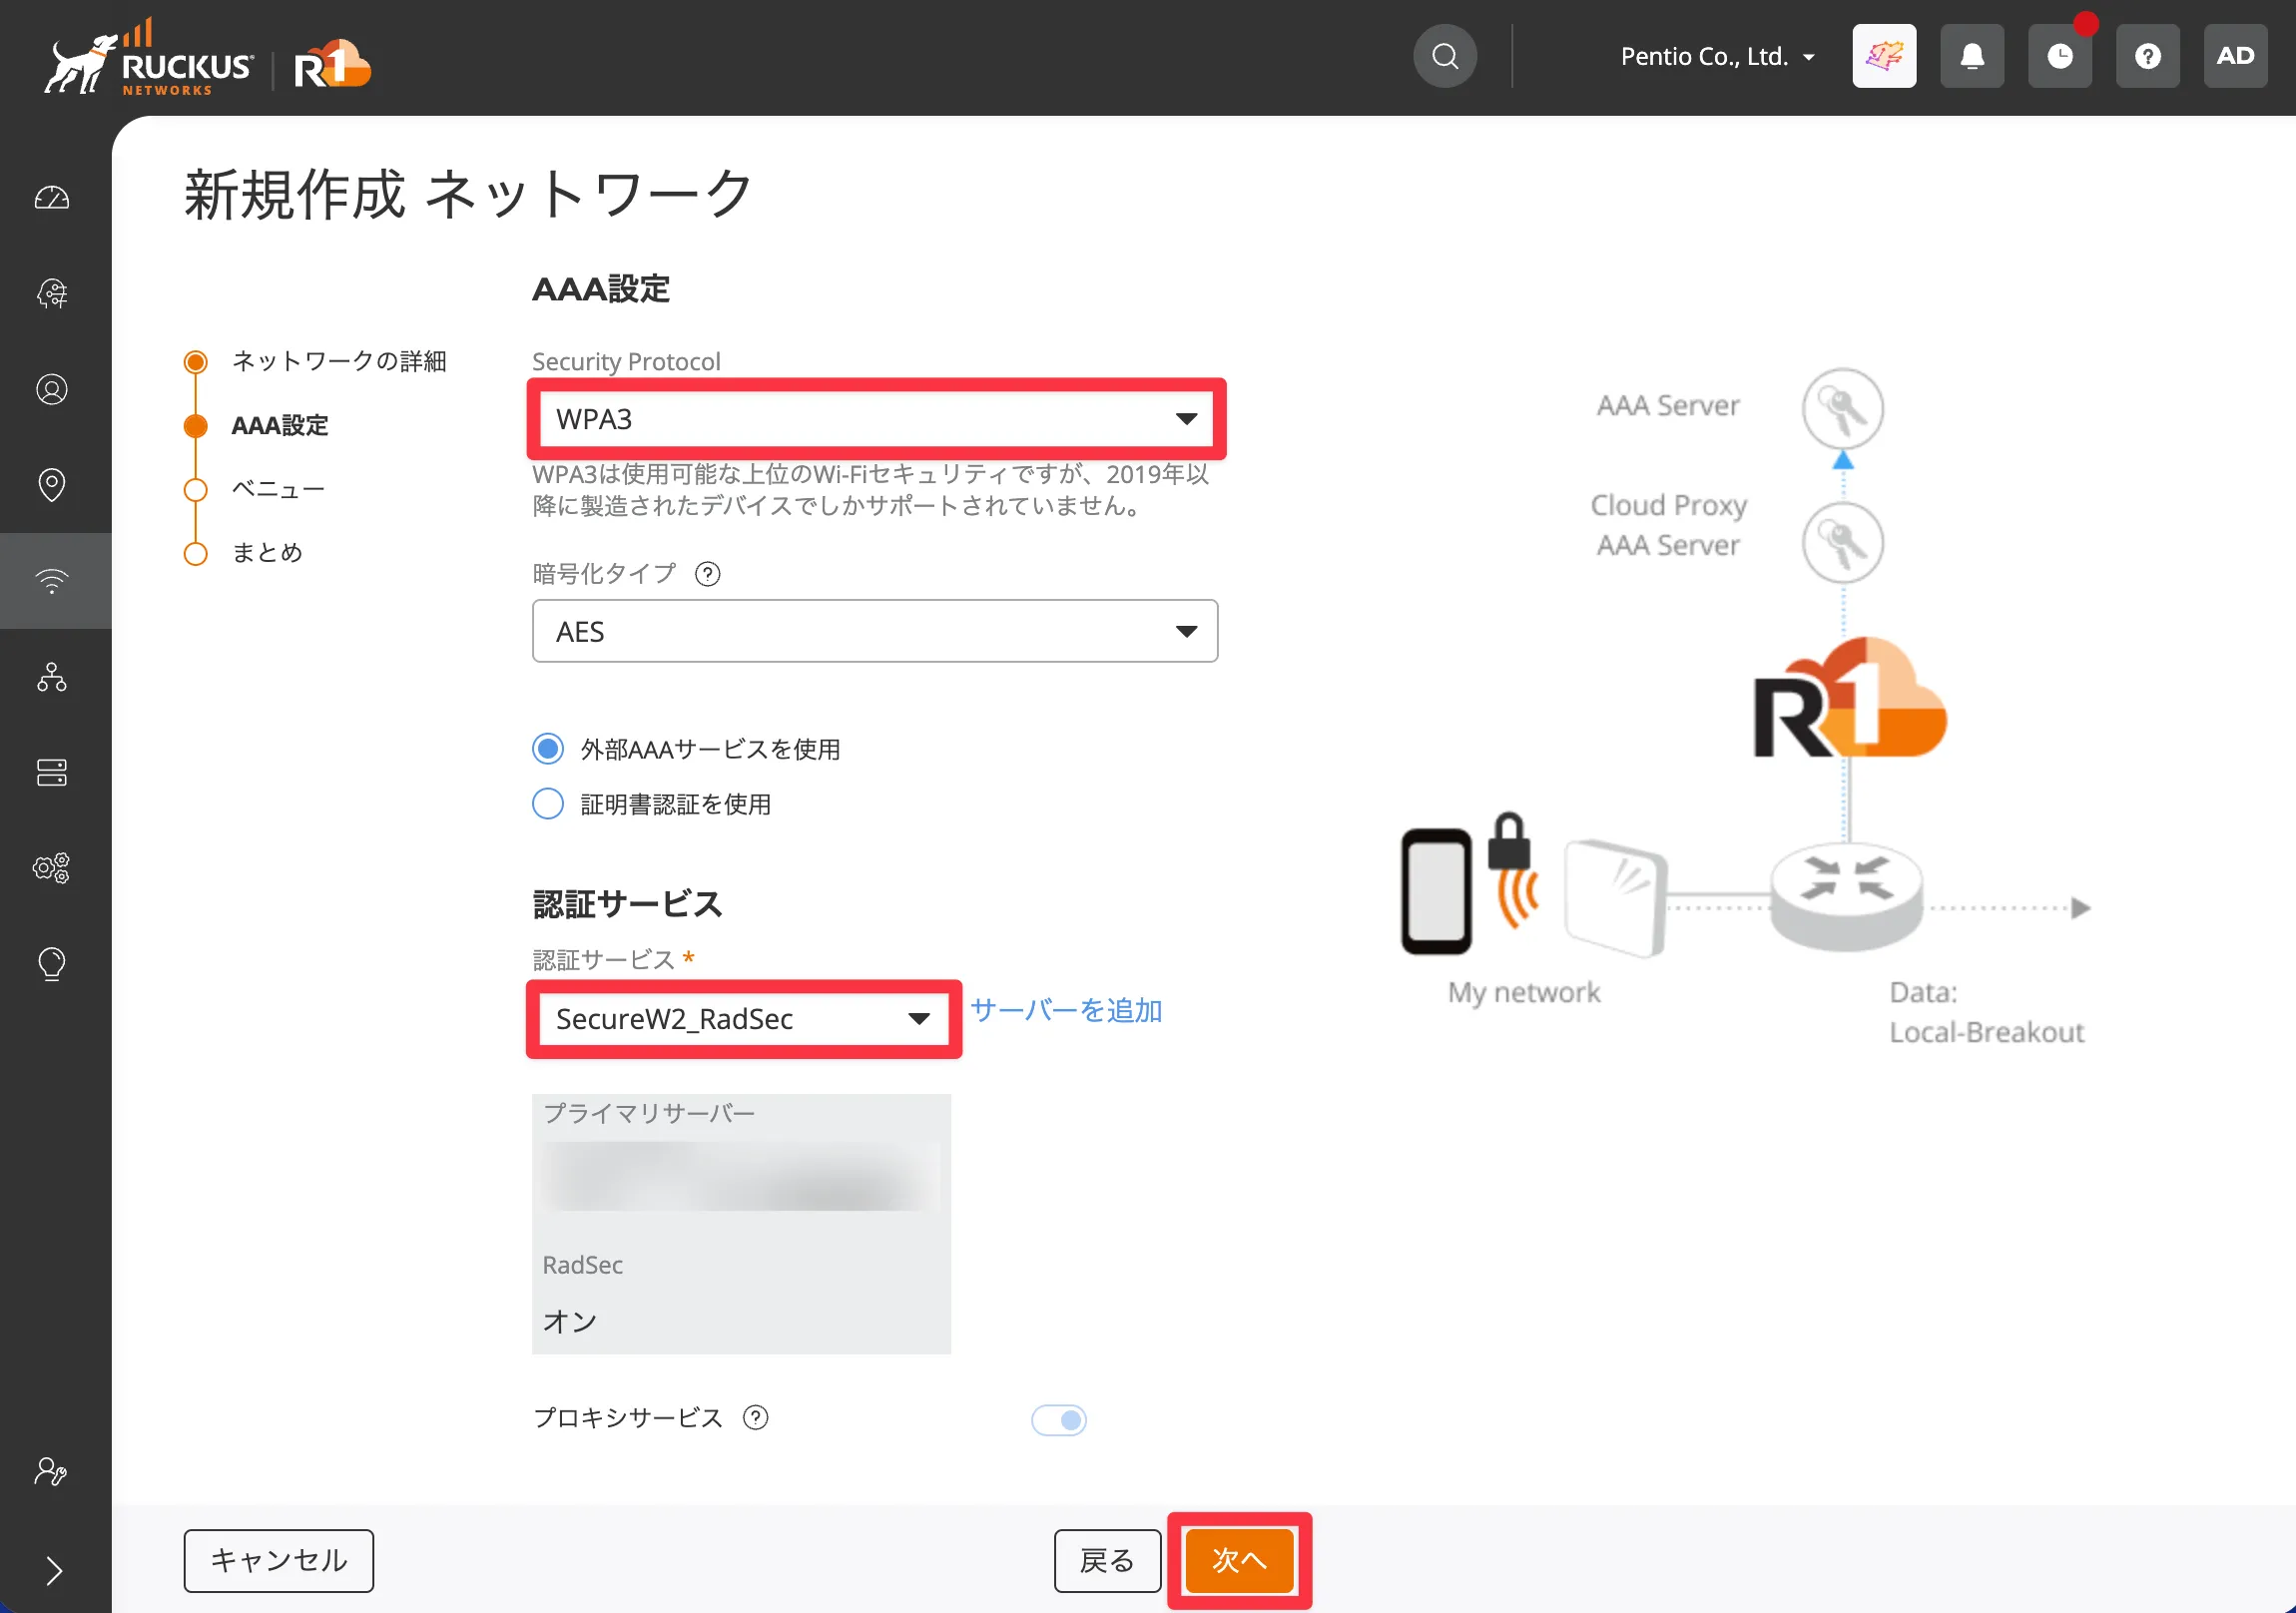This screenshot has height=1613, width=2296.
Task: Click the blurred プライマリサーバー value
Action: tap(741, 1177)
